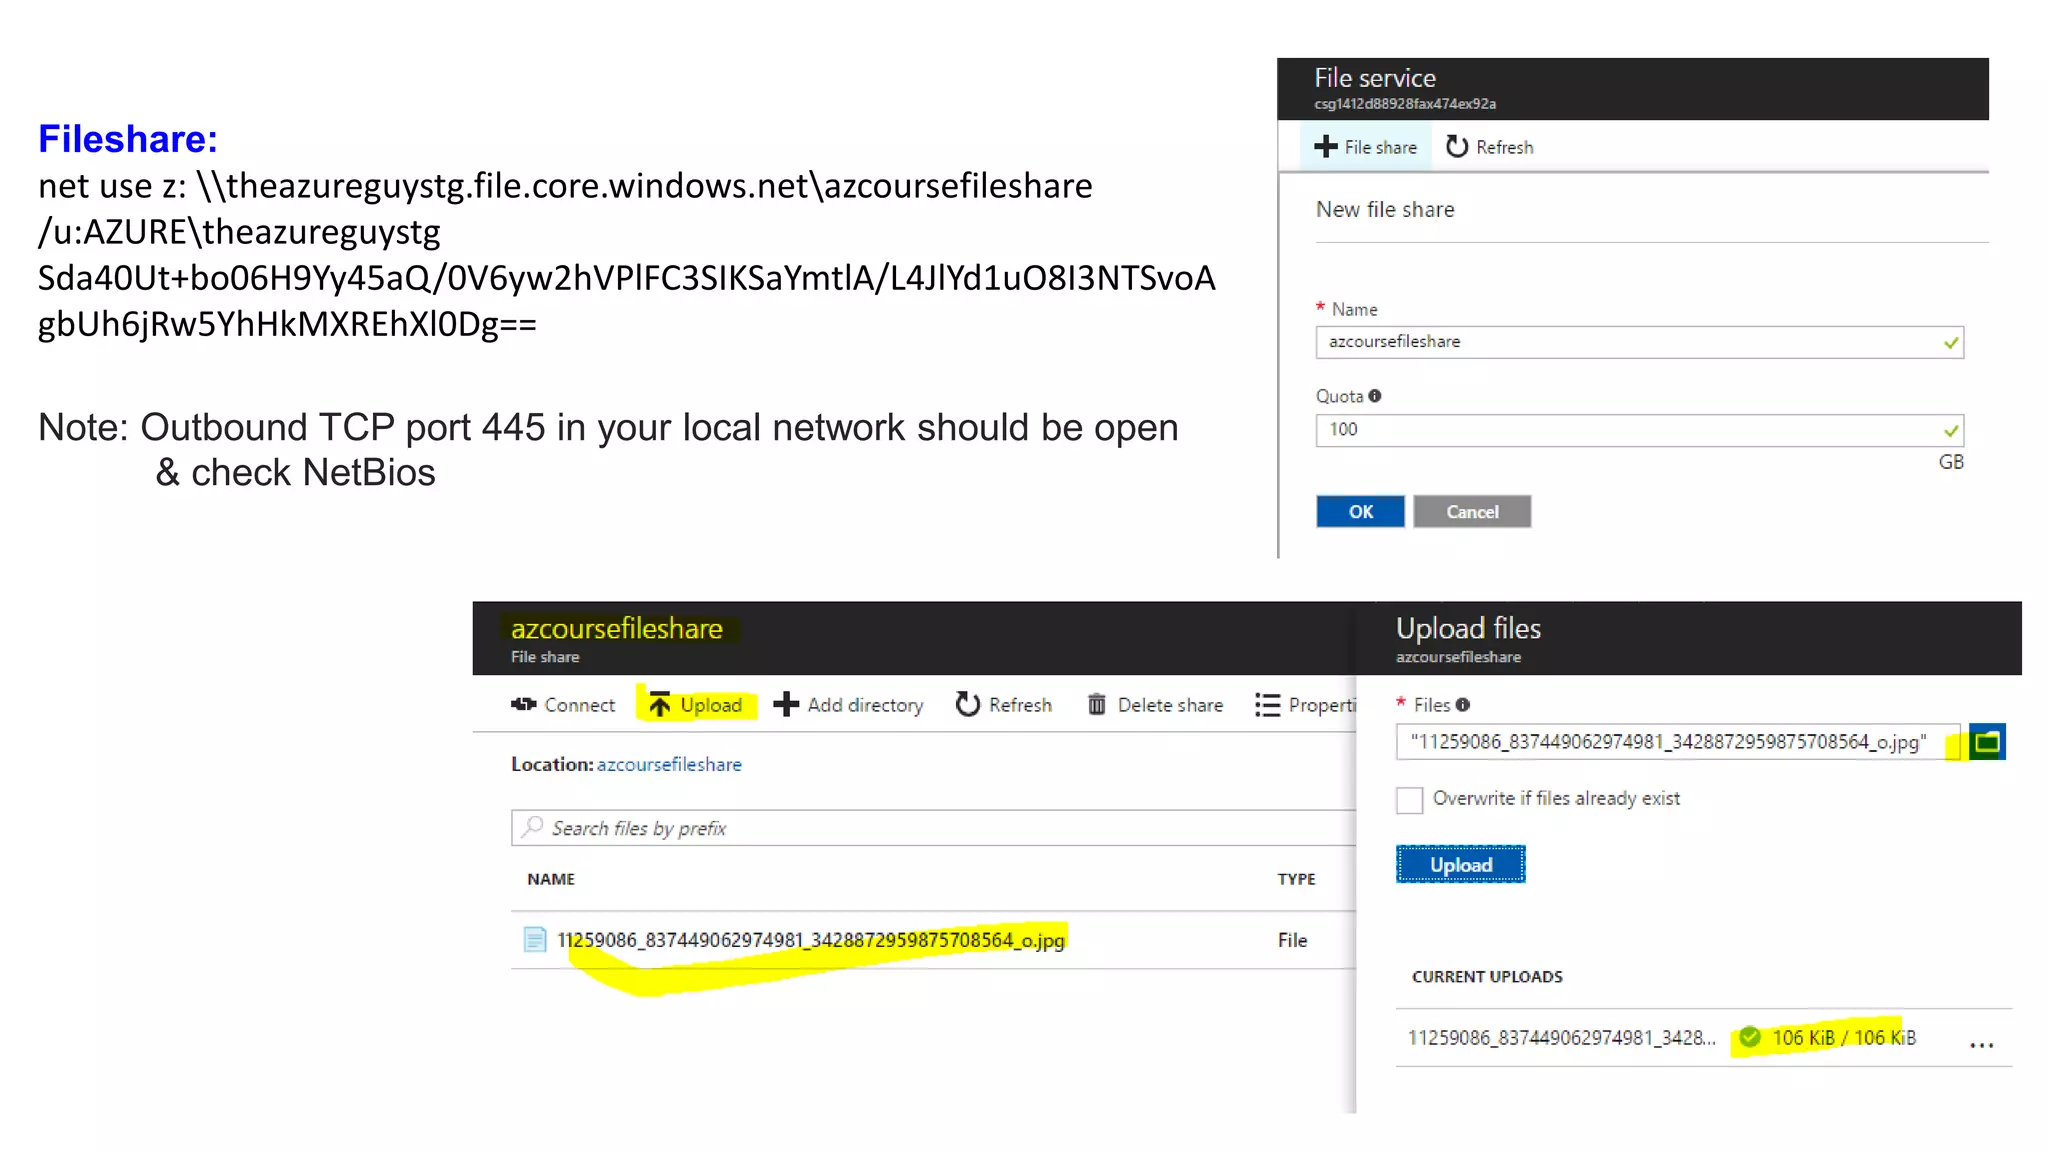Click the plus File share icon
The width and height of the screenshot is (2048, 1152).
(1326, 147)
